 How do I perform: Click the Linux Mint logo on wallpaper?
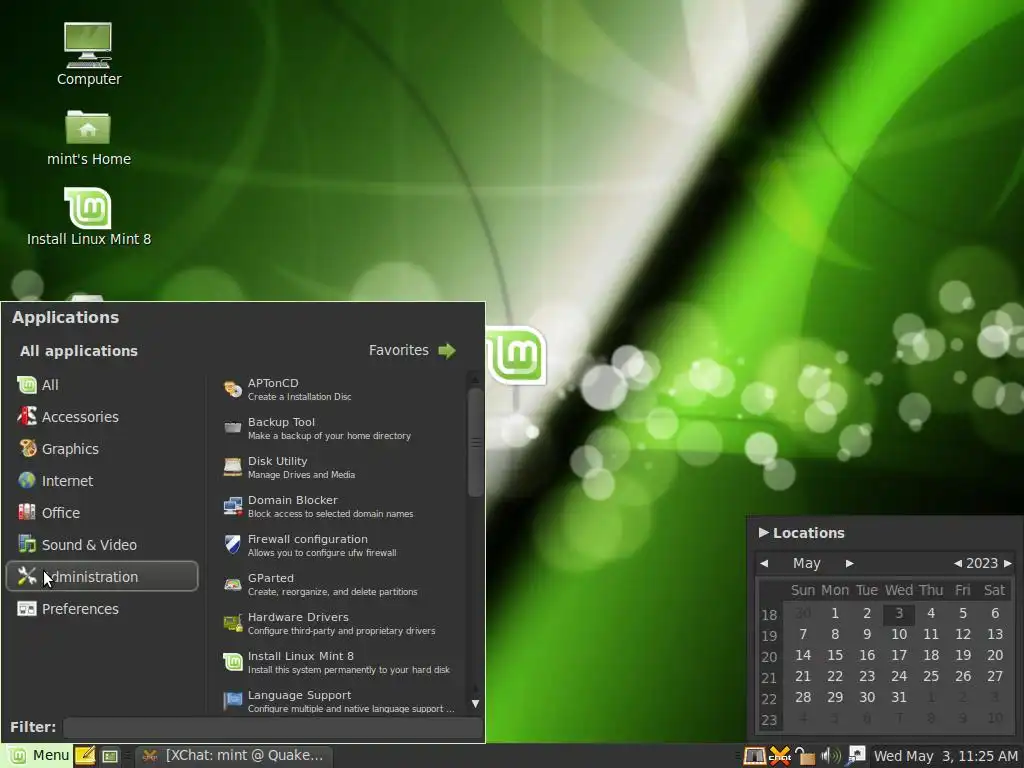point(517,355)
